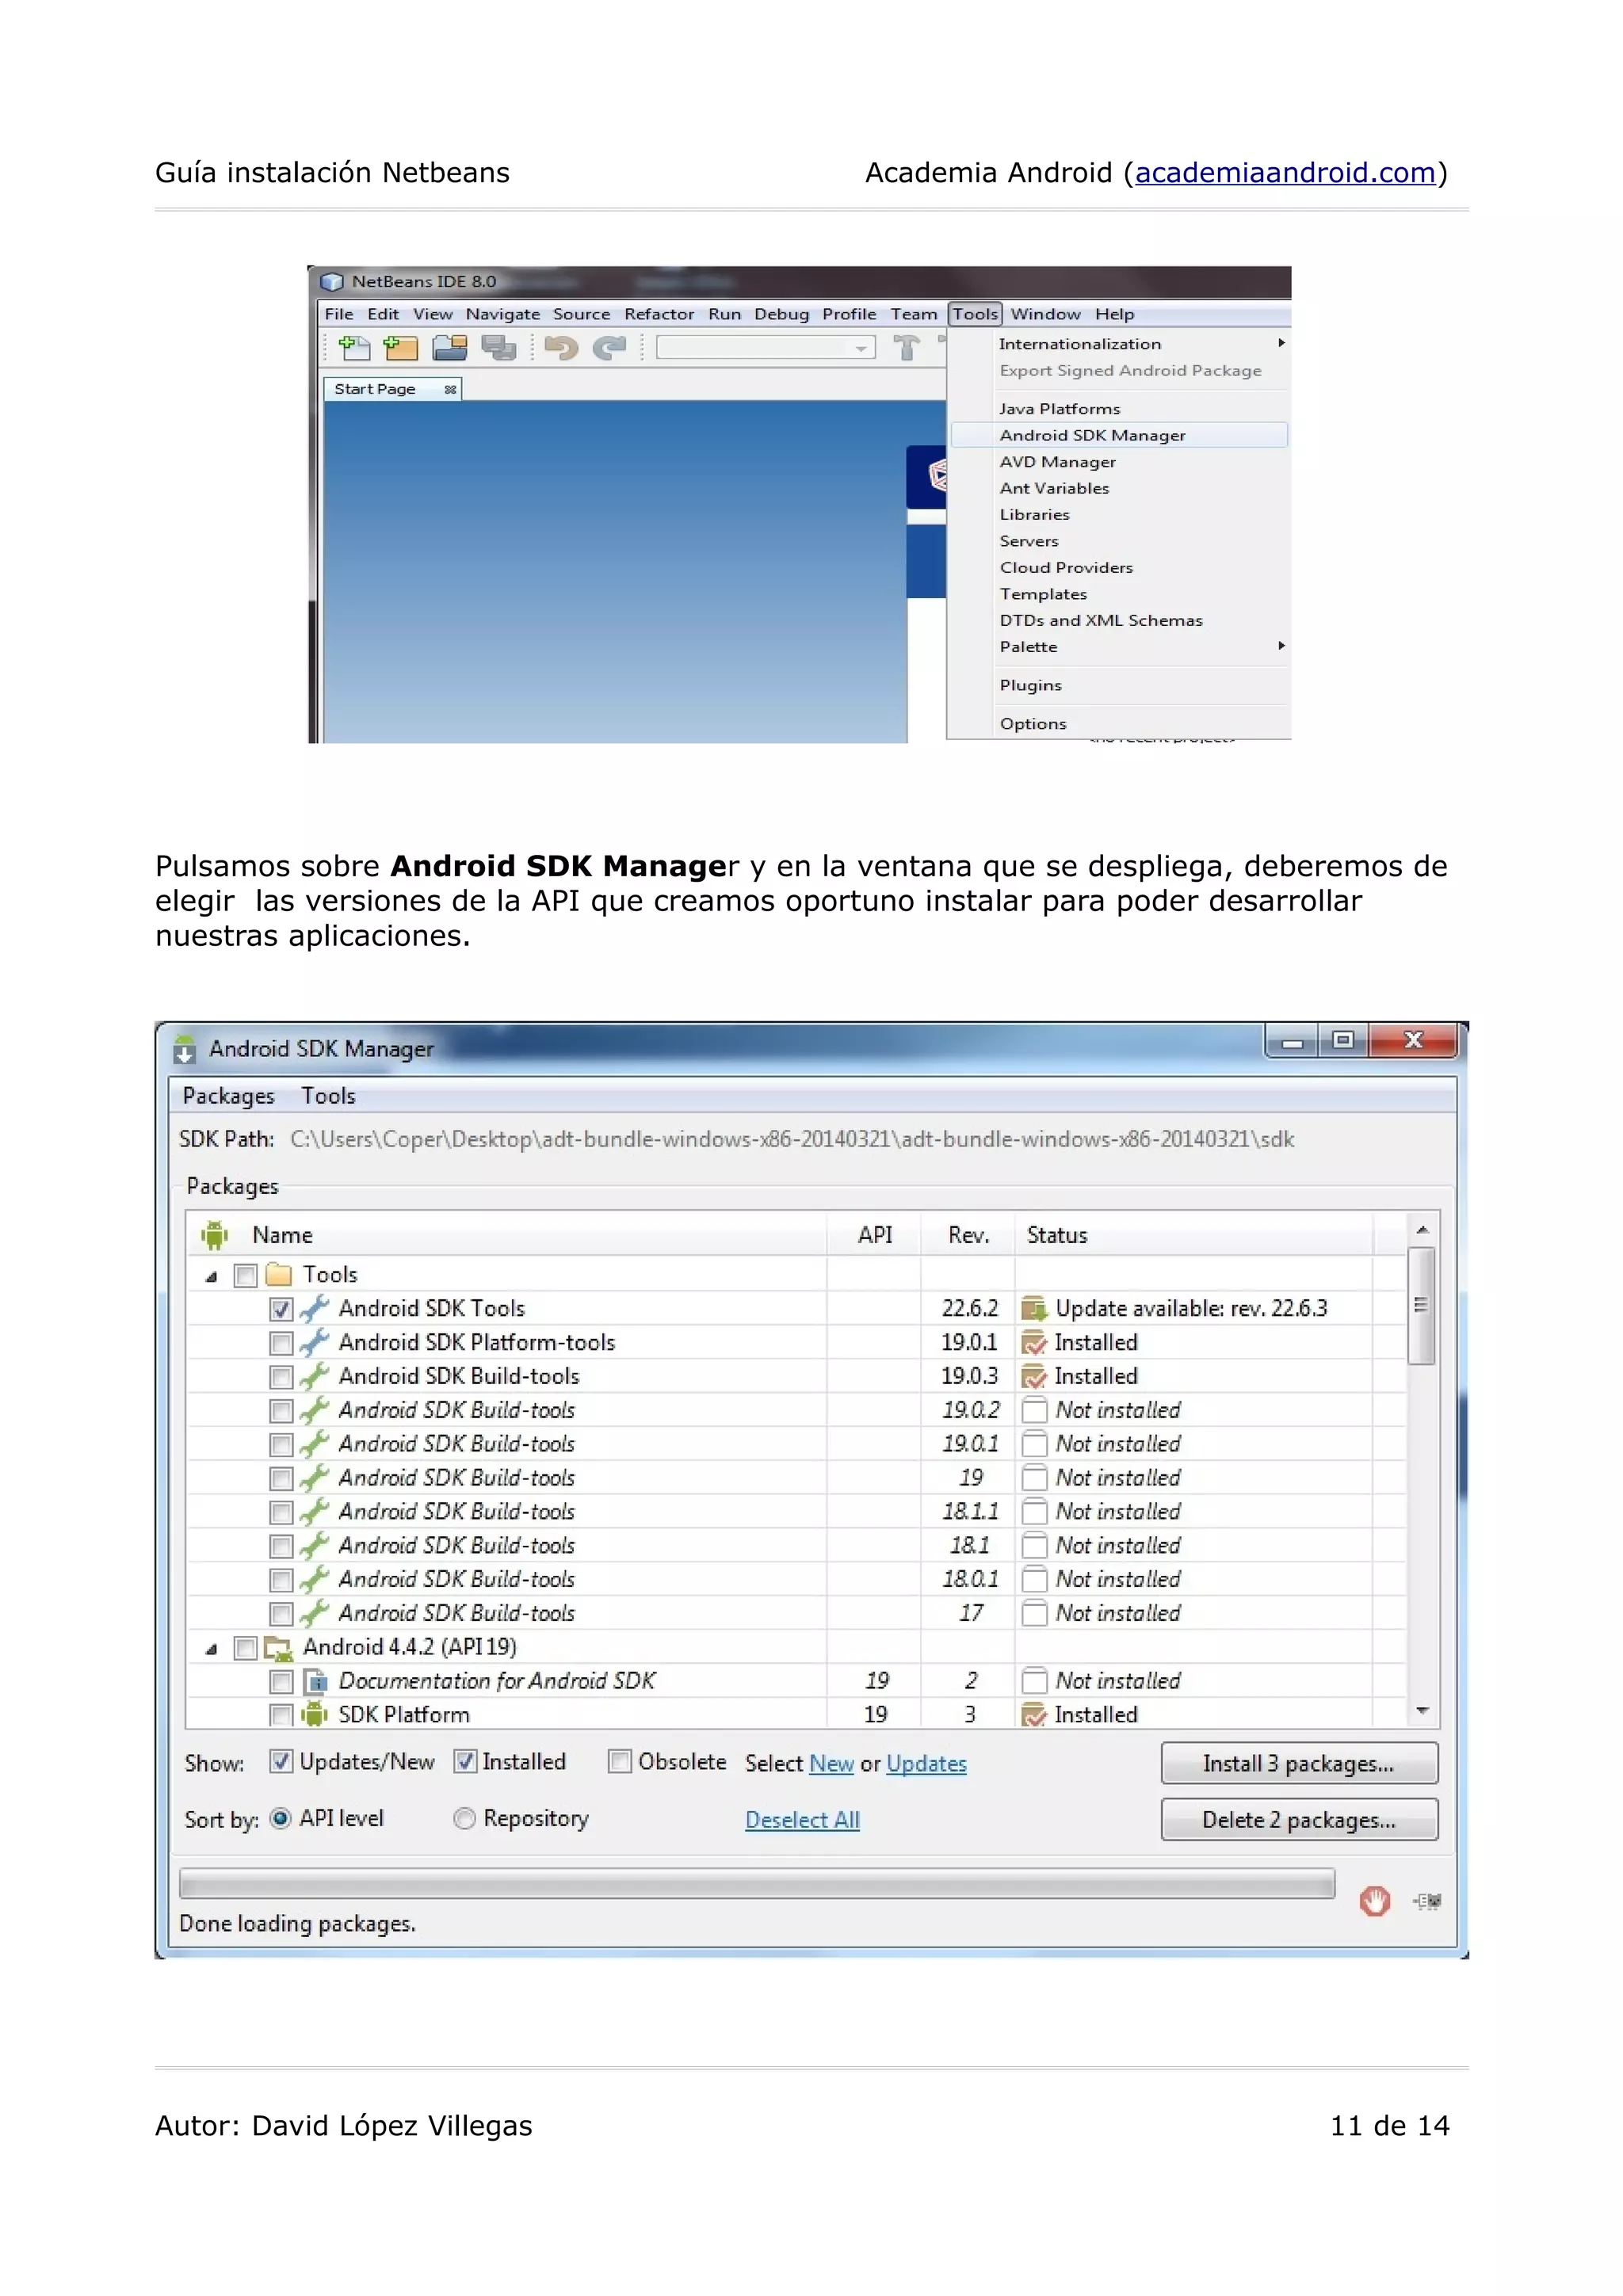The image size is (1623, 2296).
Task: Collapse the Tools tree node
Action: pyautogui.click(x=211, y=1276)
